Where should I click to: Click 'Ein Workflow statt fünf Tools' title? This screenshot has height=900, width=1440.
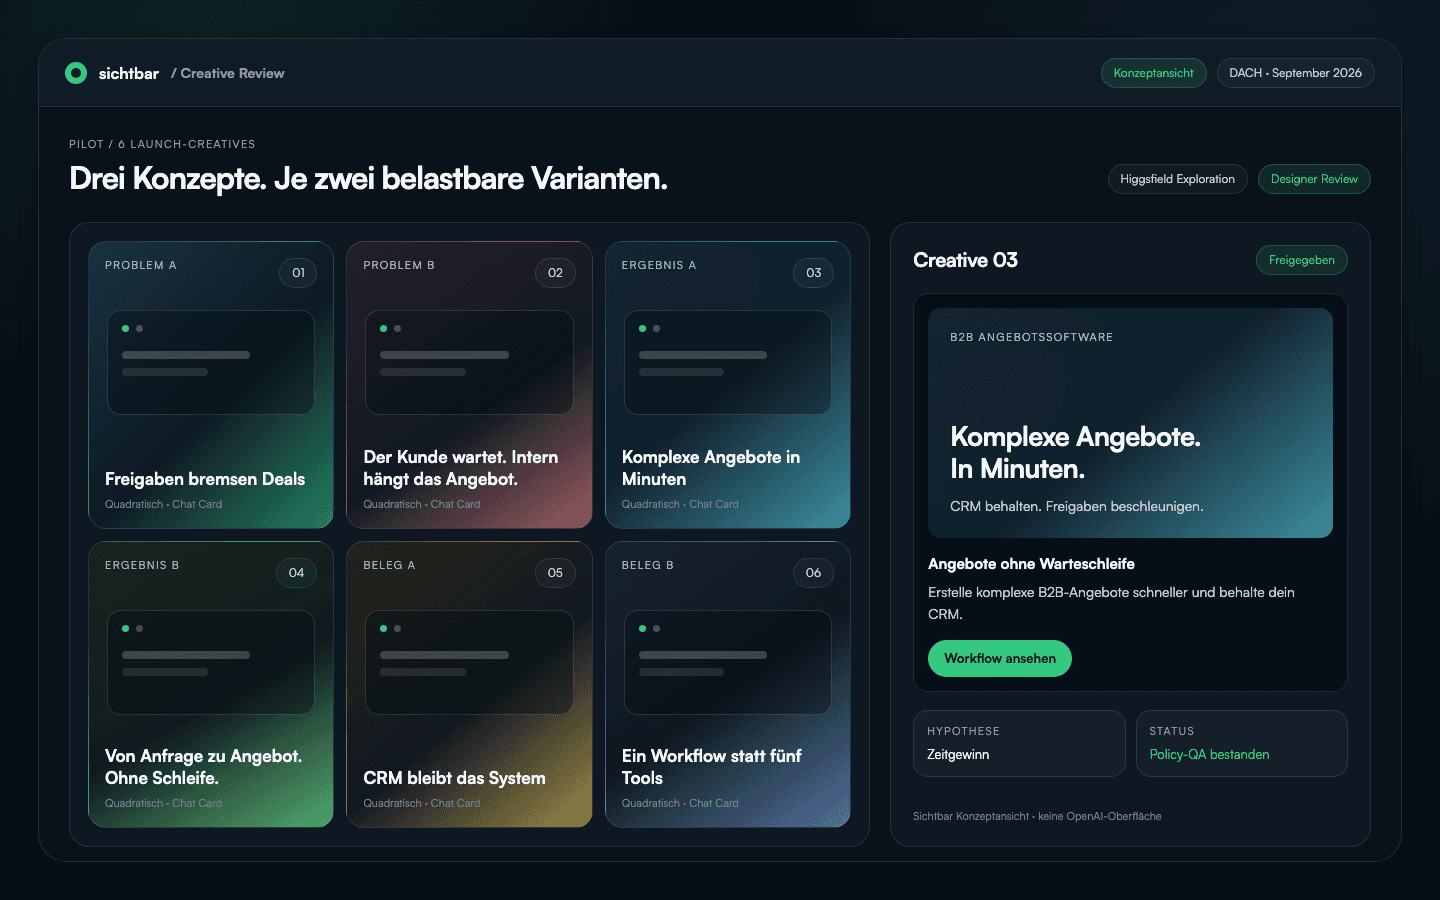712,767
